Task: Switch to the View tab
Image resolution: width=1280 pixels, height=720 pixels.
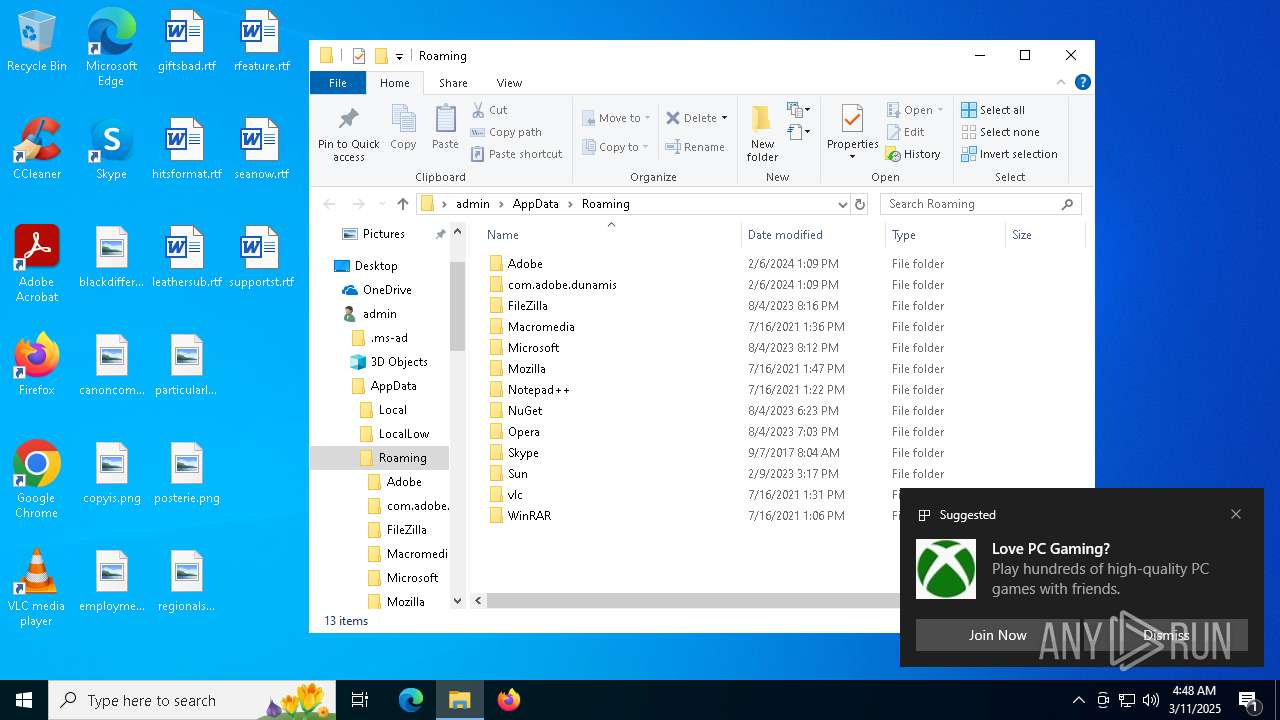Action: click(x=509, y=83)
